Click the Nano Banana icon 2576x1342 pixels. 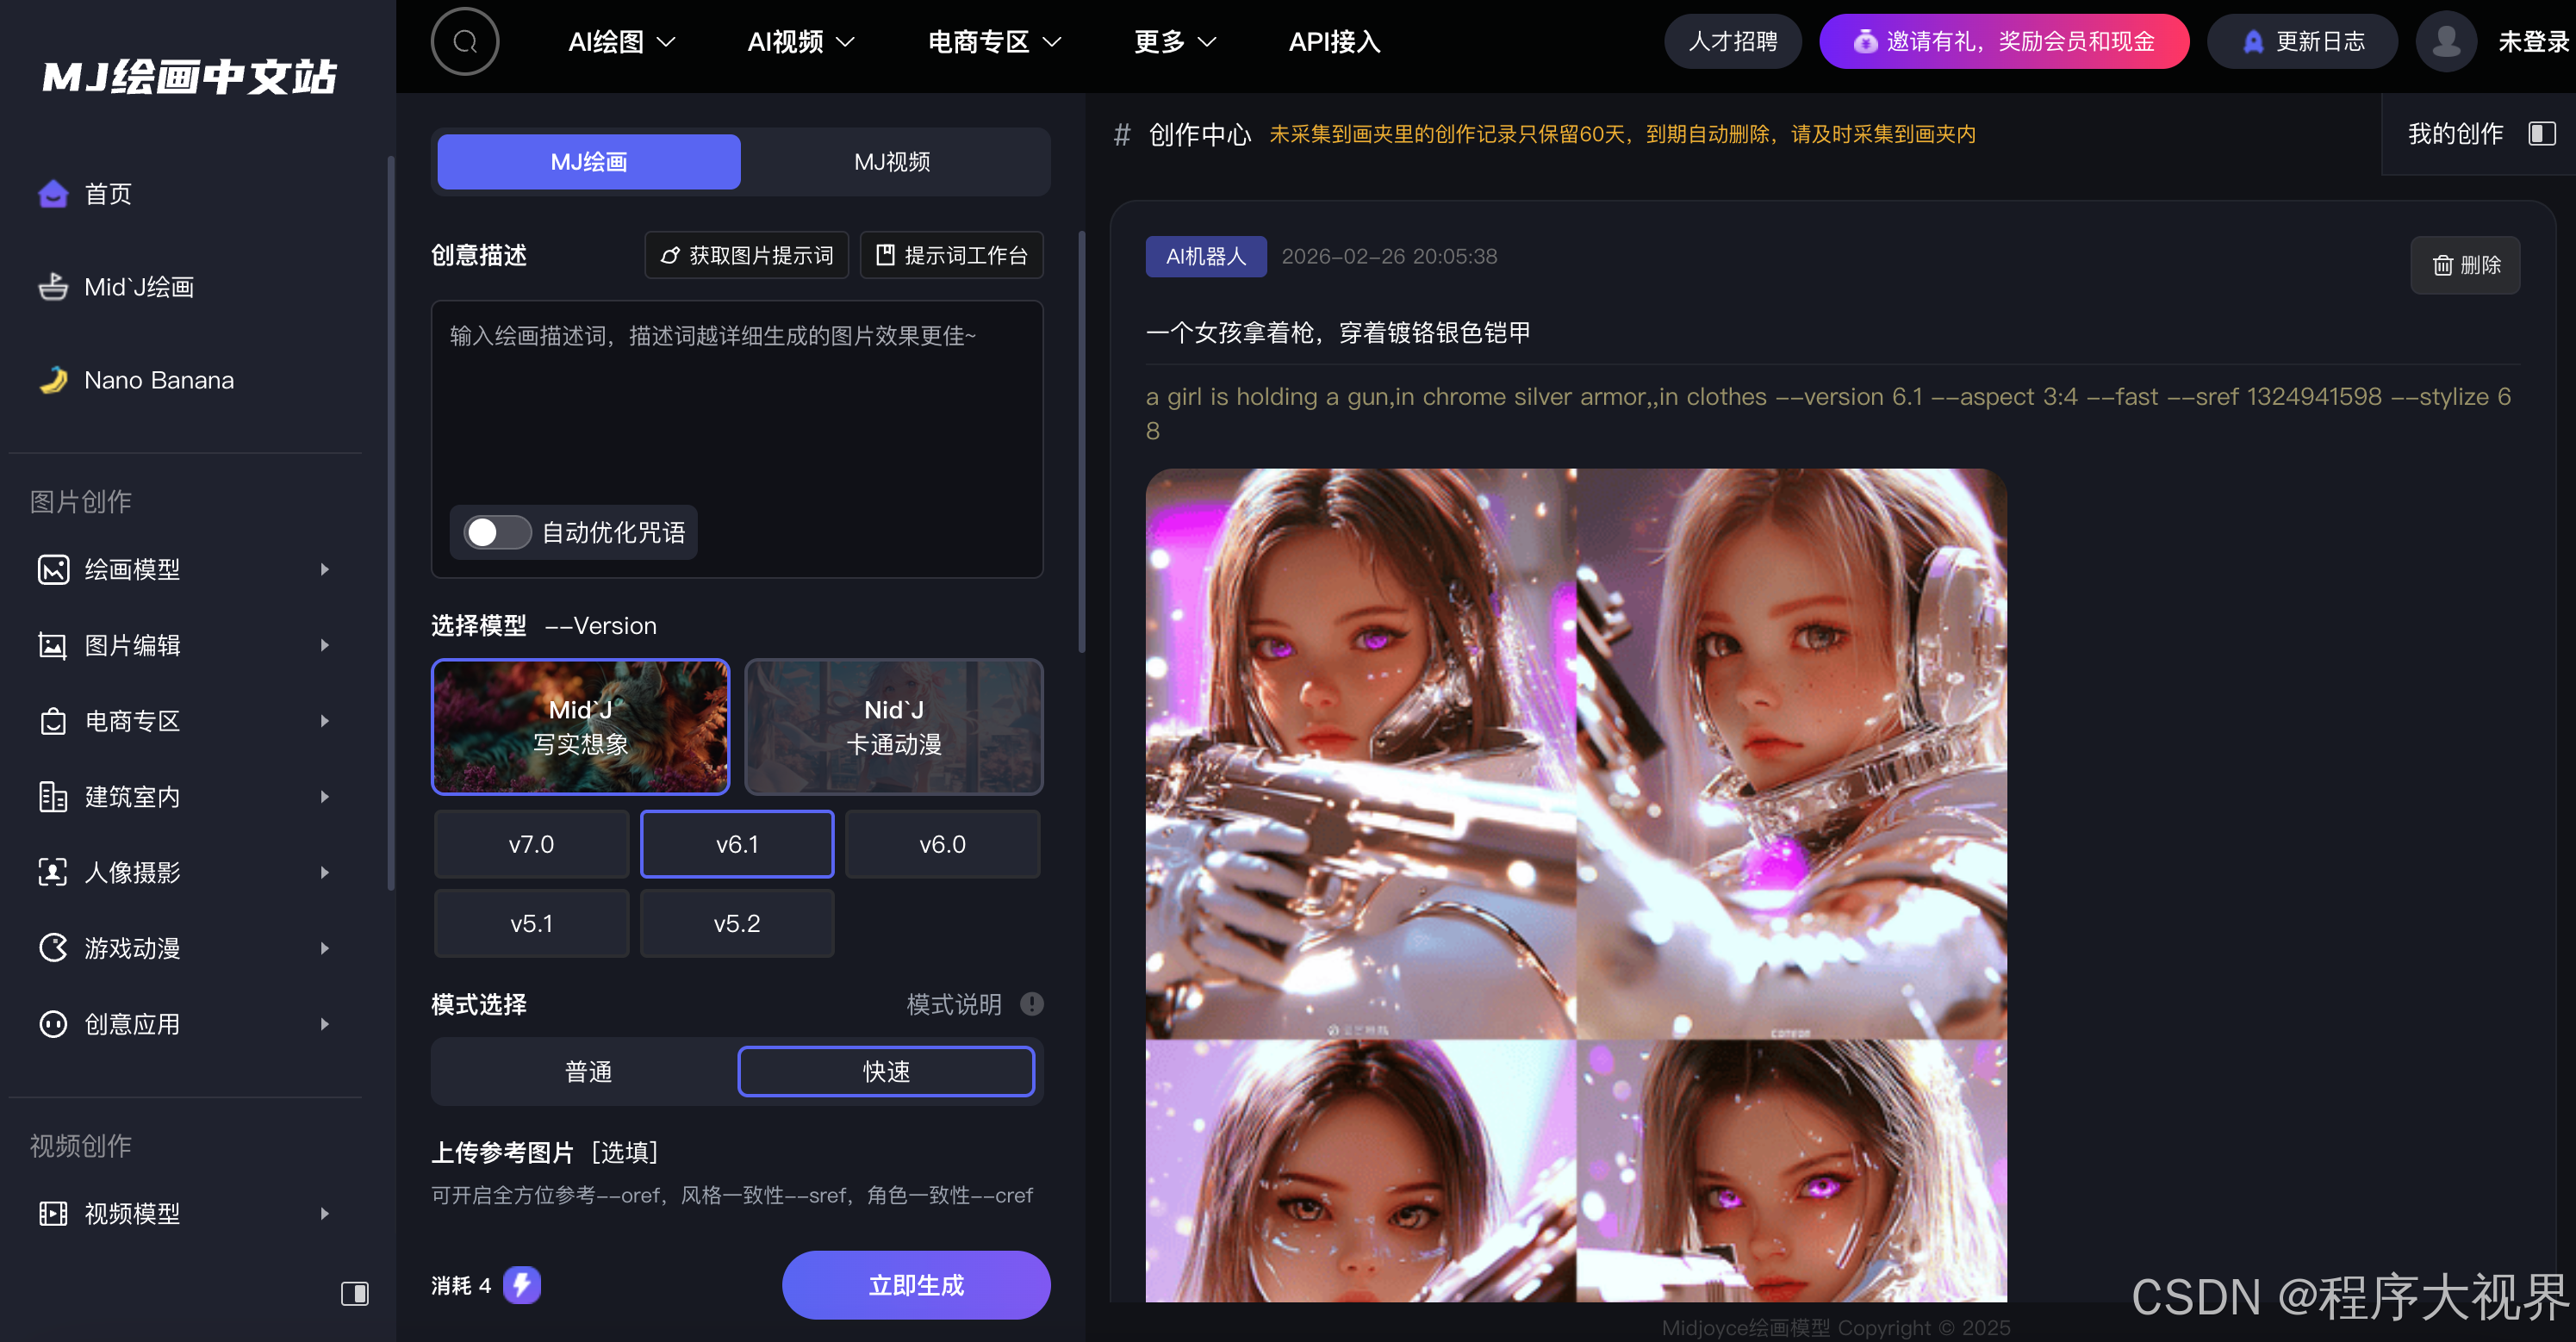pos(53,380)
